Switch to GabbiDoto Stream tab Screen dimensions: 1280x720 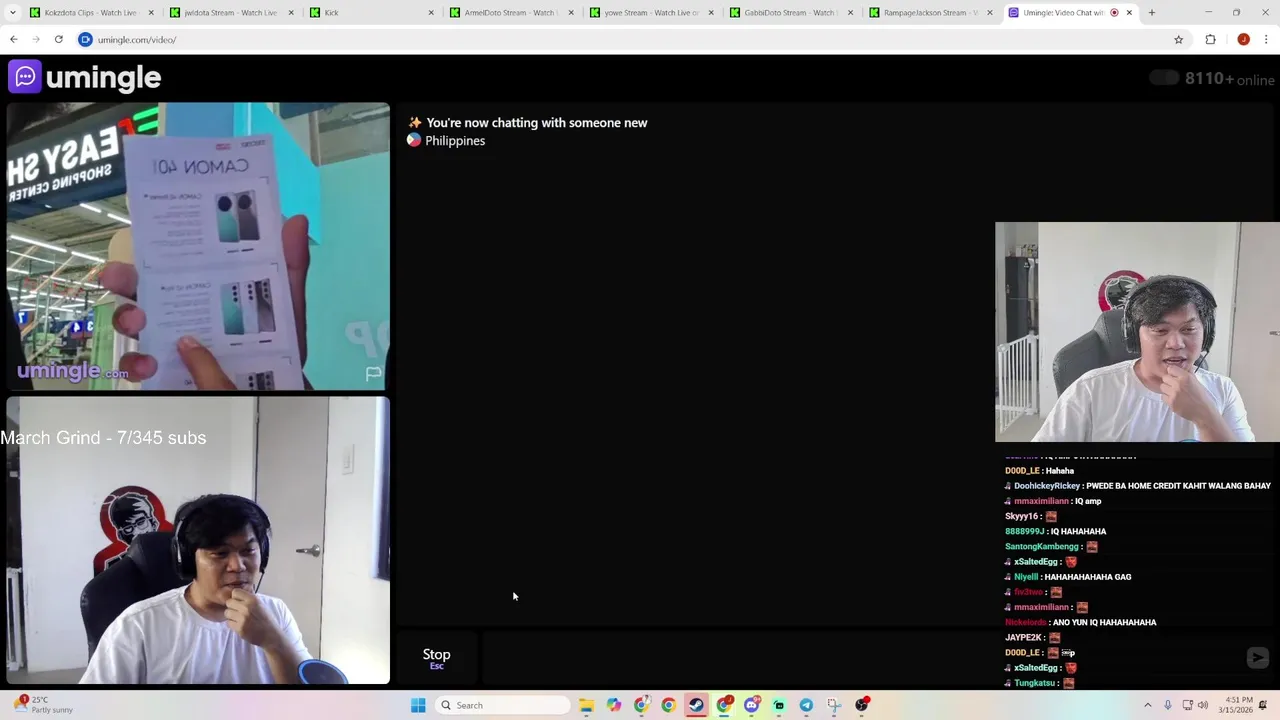click(791, 13)
